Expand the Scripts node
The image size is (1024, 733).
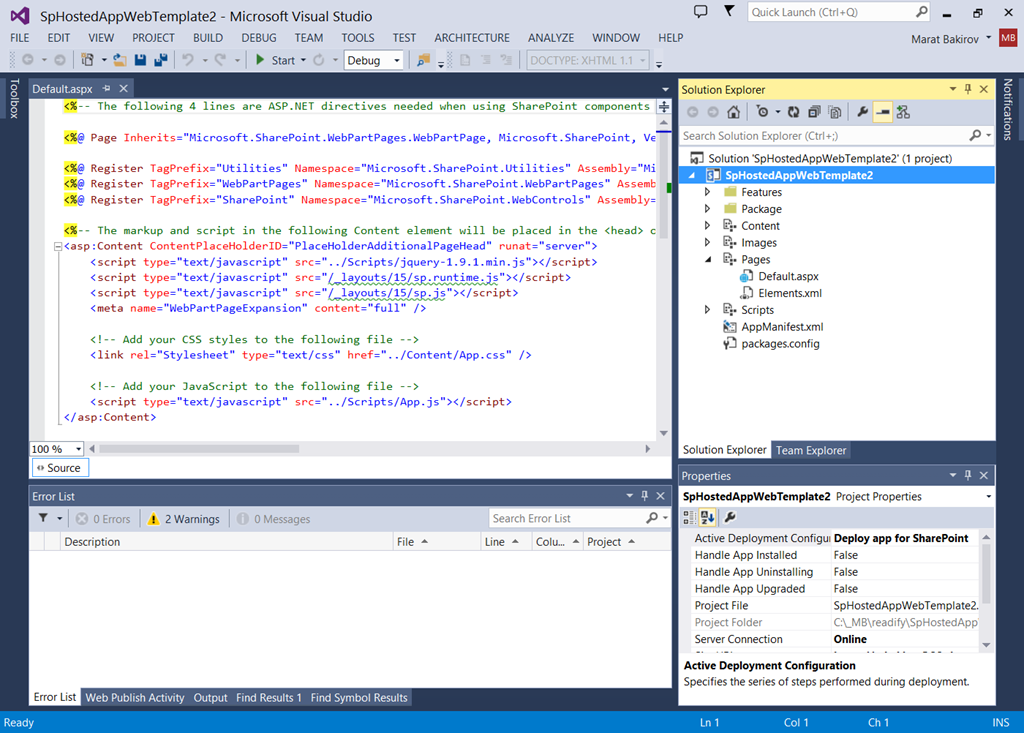click(707, 310)
